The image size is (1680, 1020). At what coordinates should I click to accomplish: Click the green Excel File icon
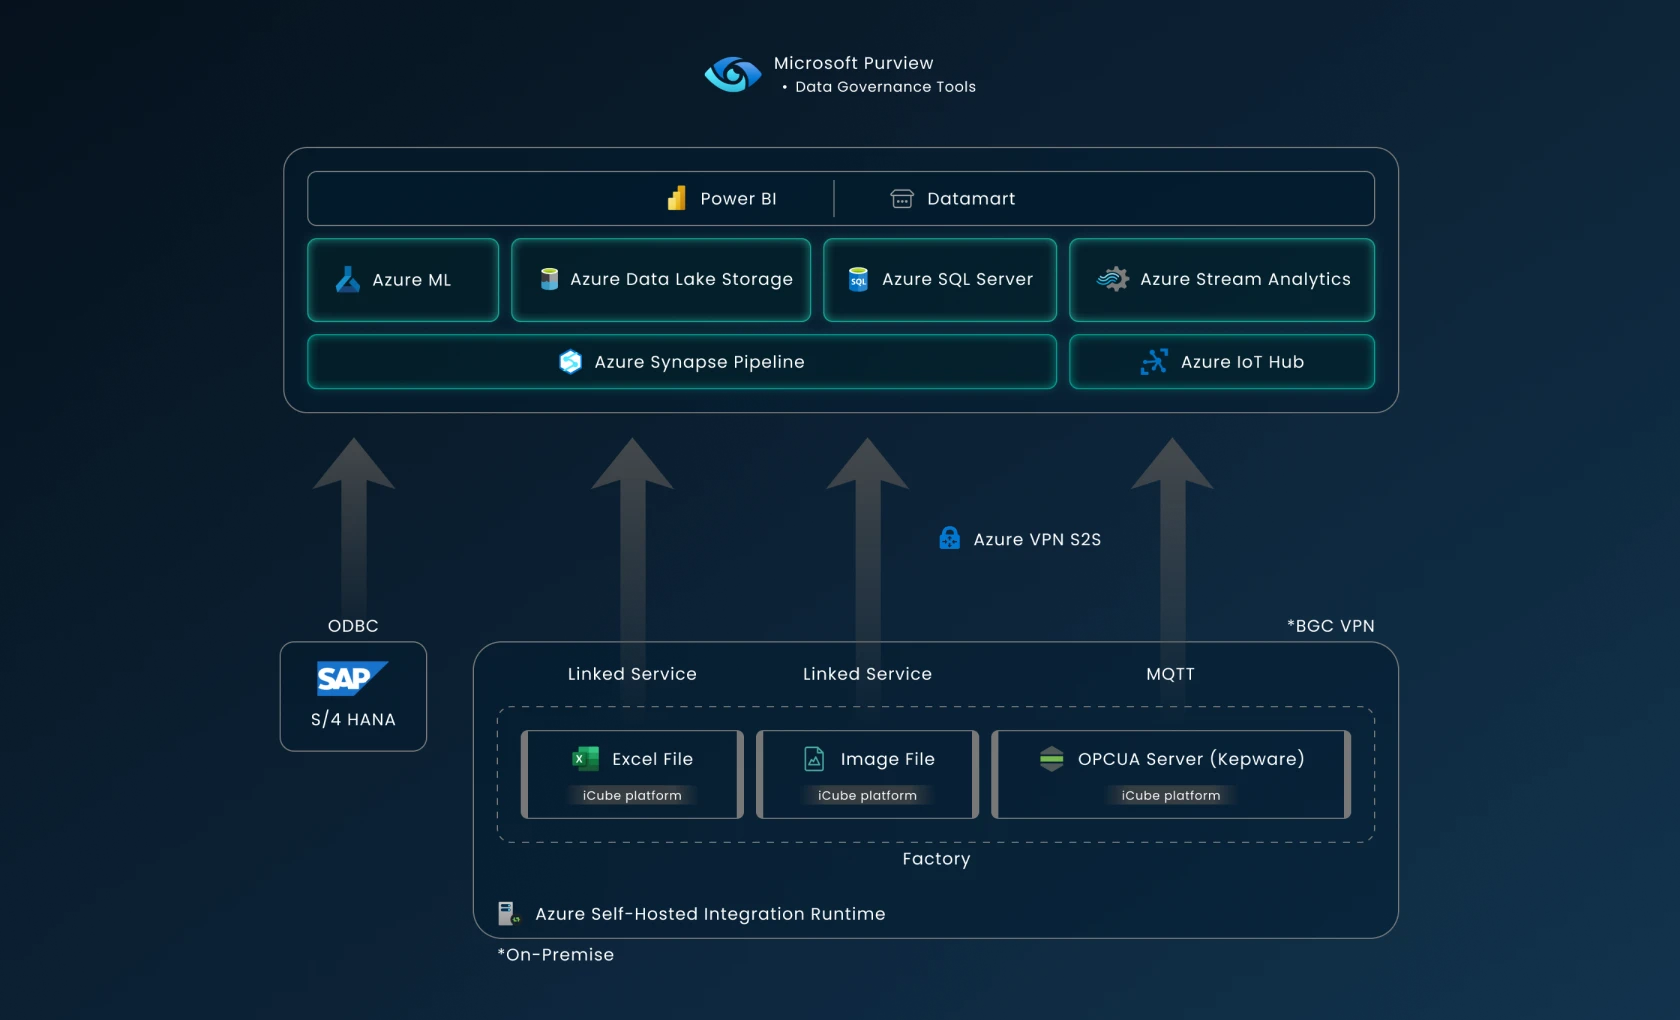(x=585, y=759)
